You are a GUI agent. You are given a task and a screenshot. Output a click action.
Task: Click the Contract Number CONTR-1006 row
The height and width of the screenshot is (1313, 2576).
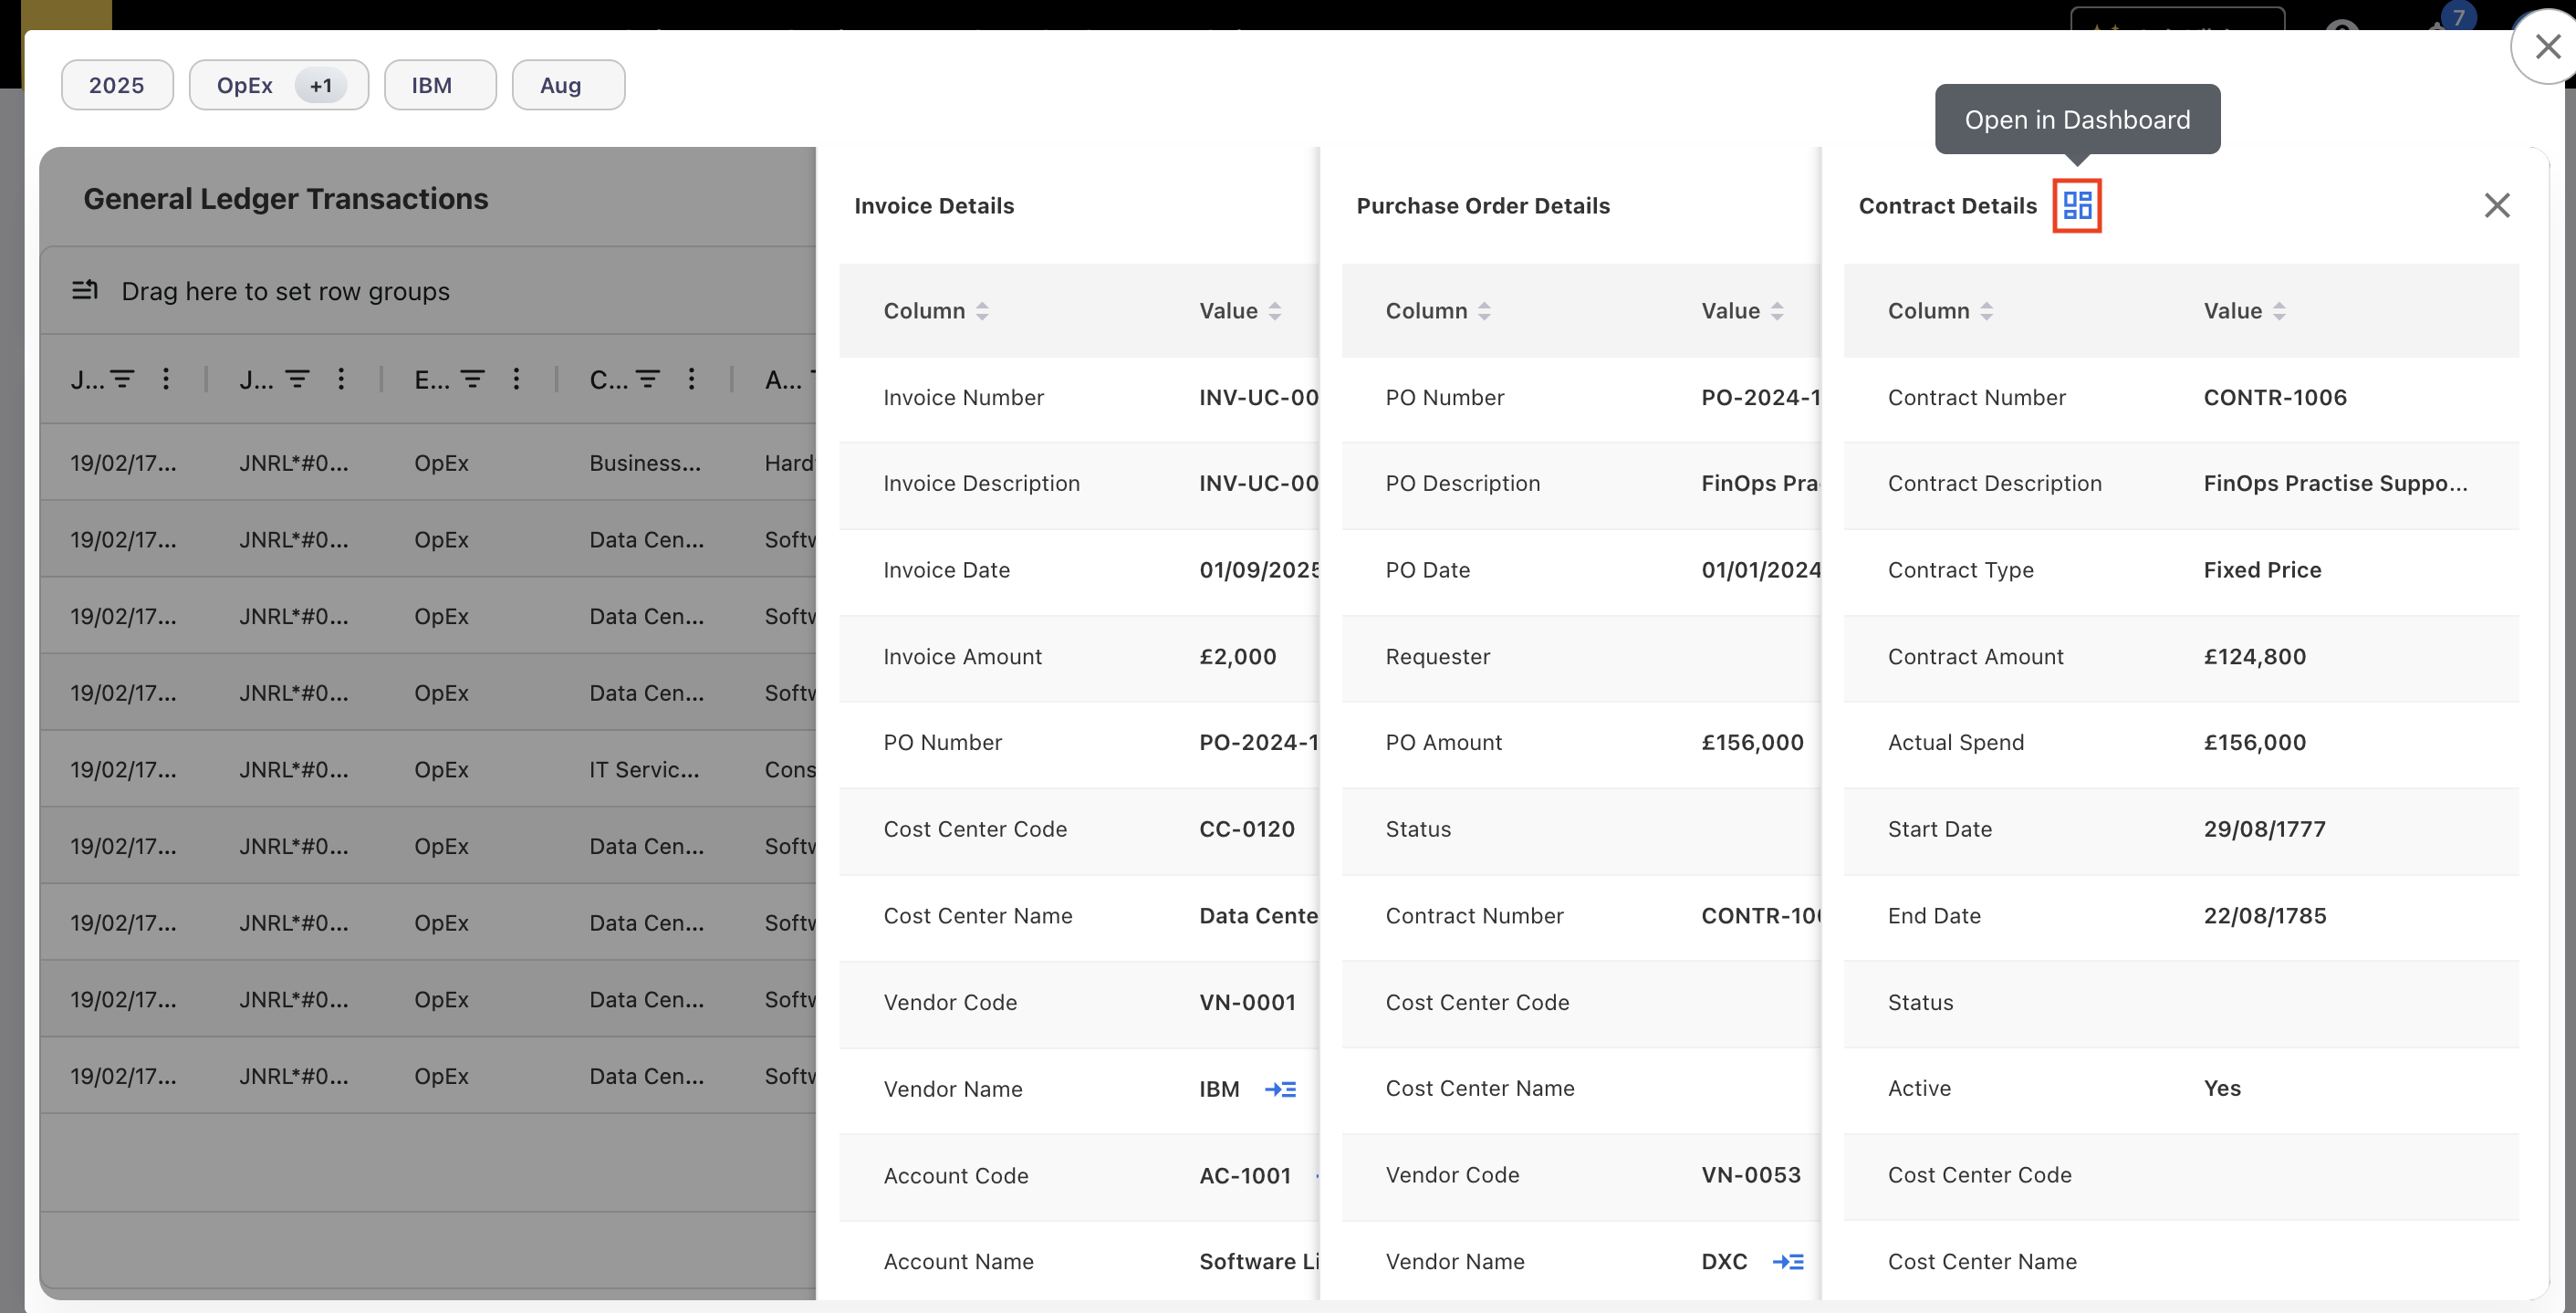(x=2180, y=397)
